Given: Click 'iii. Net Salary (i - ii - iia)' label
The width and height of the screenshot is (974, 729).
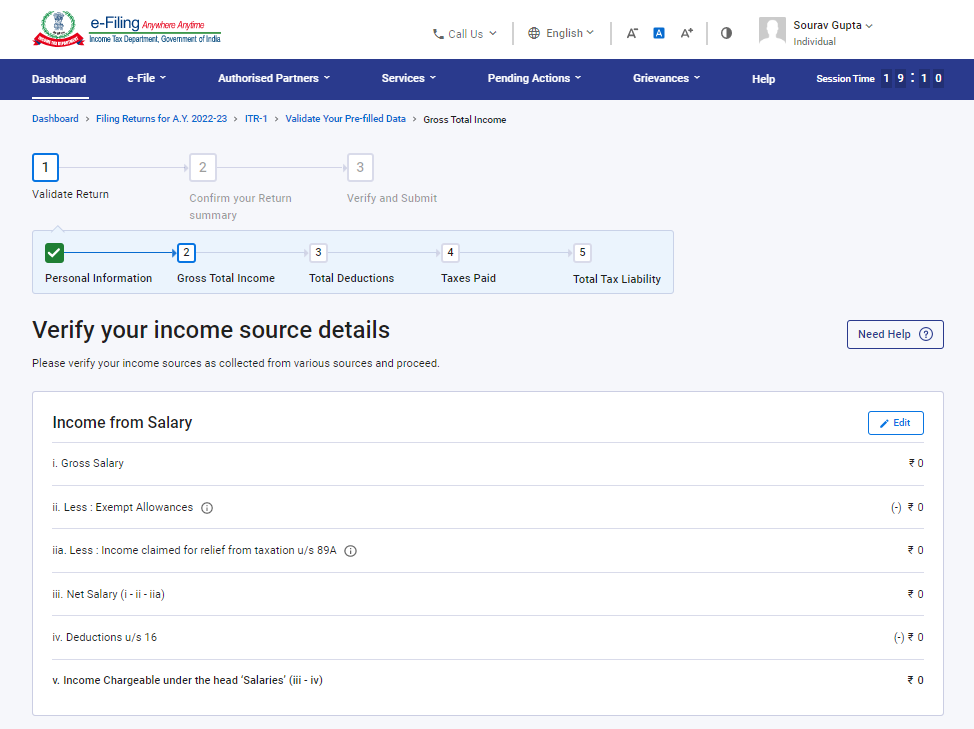Looking at the screenshot, I should click(109, 594).
